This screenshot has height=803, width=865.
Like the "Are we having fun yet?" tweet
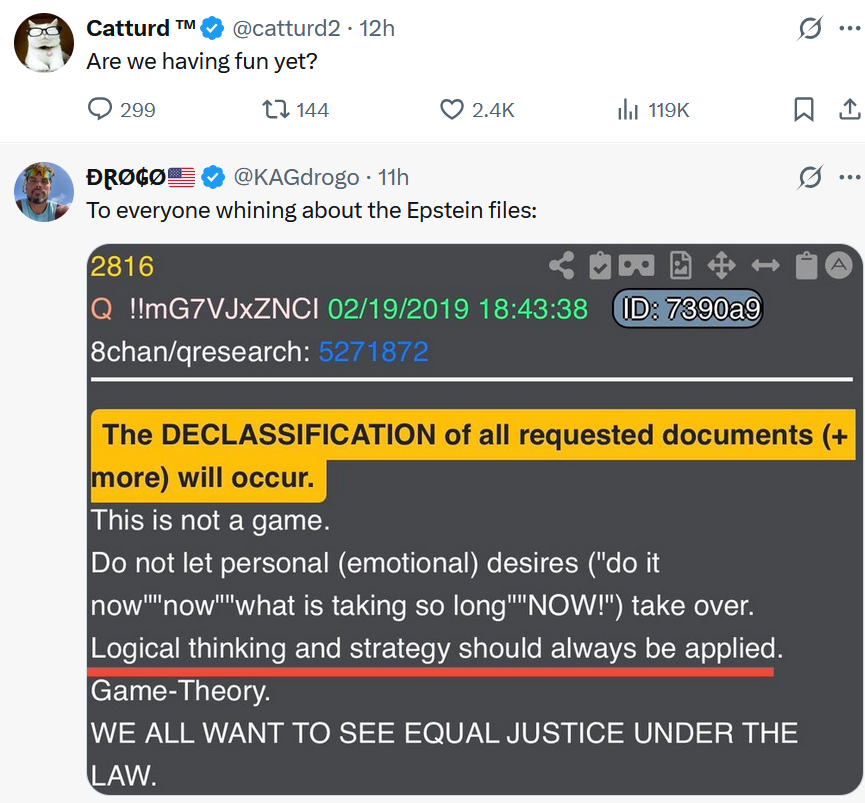(477, 109)
